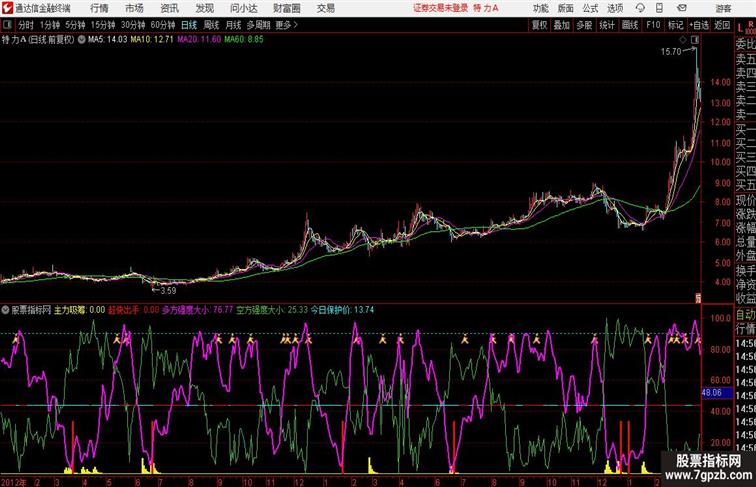Image resolution: width=756 pixels, height=487 pixels.
Task: Click the 画线 toolbar button
Action: [630, 25]
